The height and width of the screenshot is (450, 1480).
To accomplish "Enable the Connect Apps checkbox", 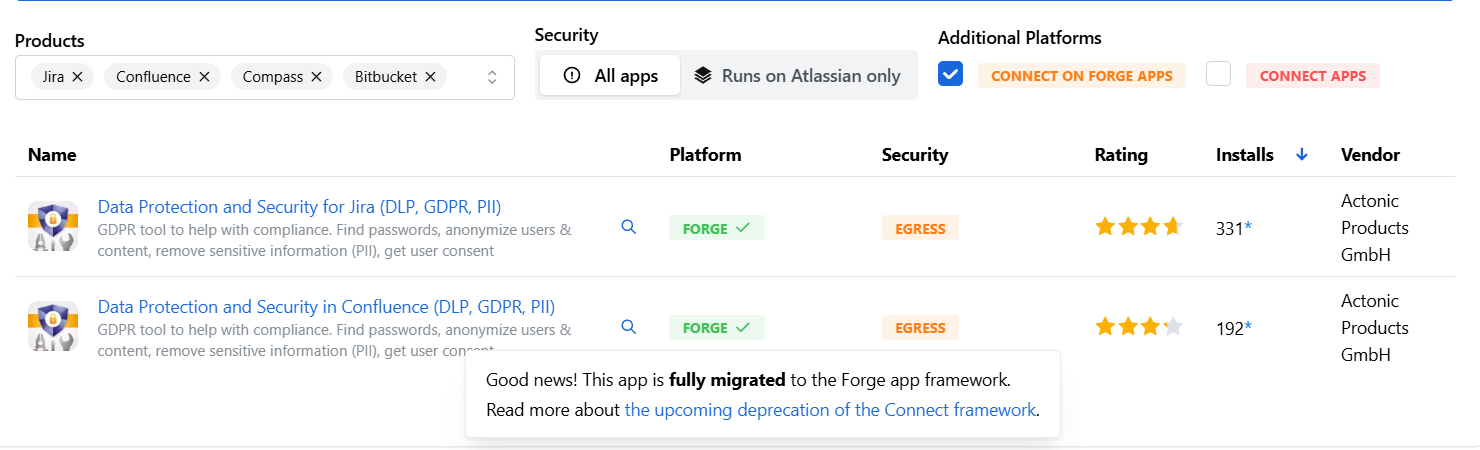I will point(1218,75).
